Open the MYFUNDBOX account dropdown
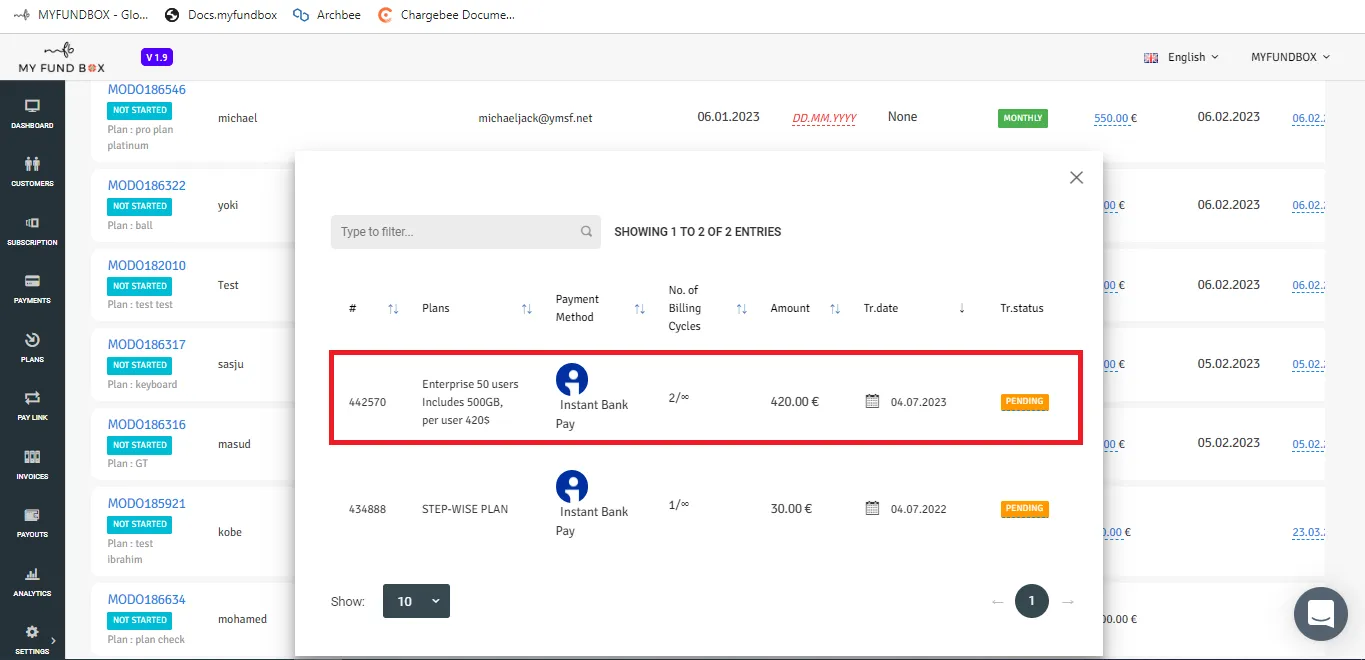 pos(1290,57)
